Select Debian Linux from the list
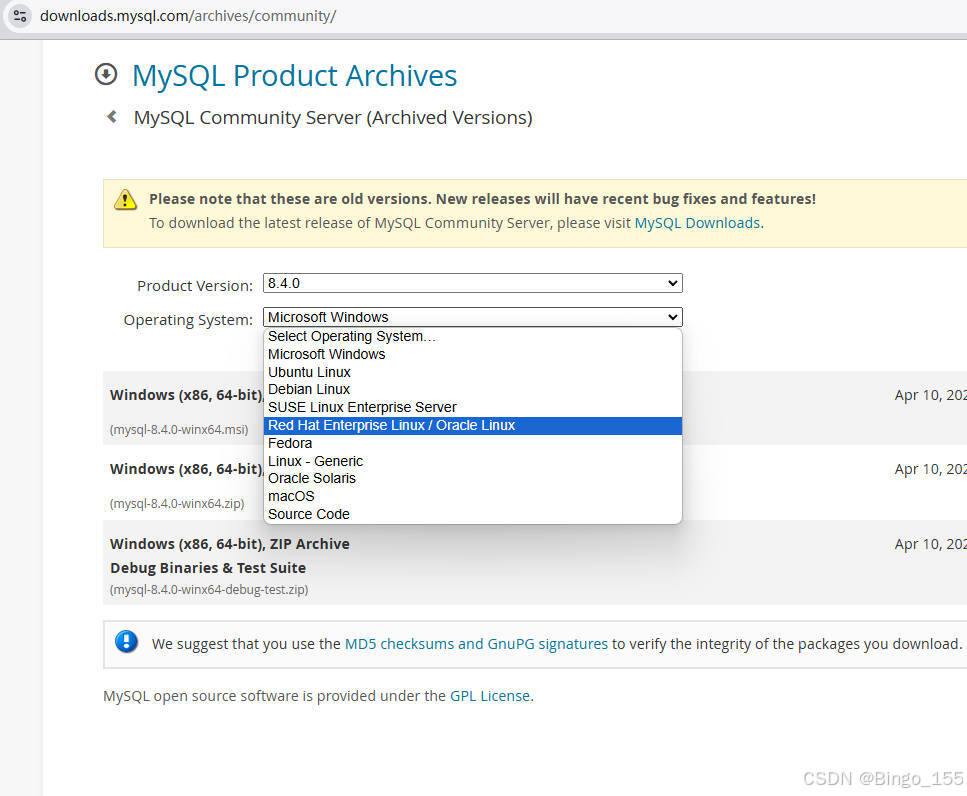The width and height of the screenshot is (967, 796). (x=472, y=390)
